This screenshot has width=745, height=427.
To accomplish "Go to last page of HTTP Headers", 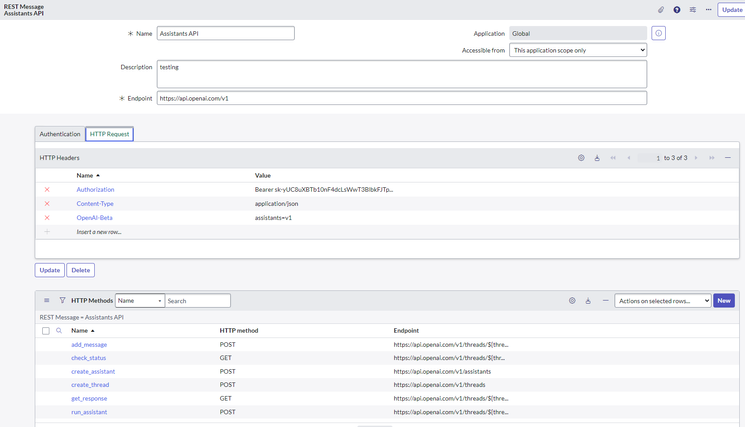I will click(x=712, y=158).
